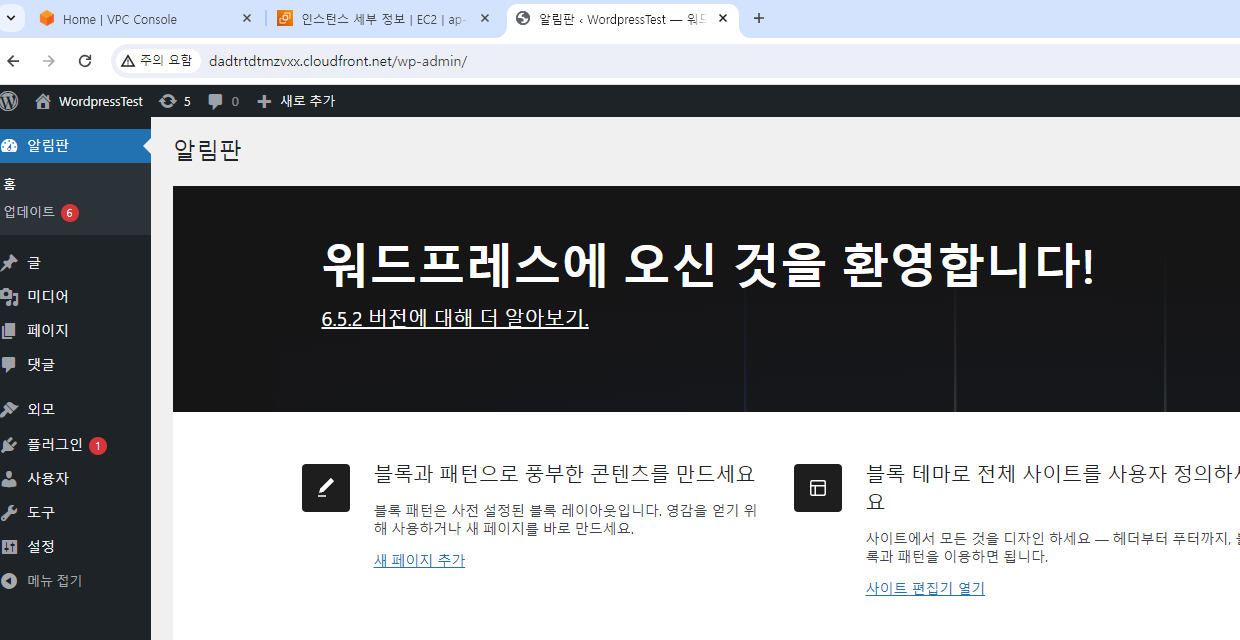Open the 홈 submenu item
Image resolution: width=1240 pixels, height=640 pixels.
pos(10,184)
